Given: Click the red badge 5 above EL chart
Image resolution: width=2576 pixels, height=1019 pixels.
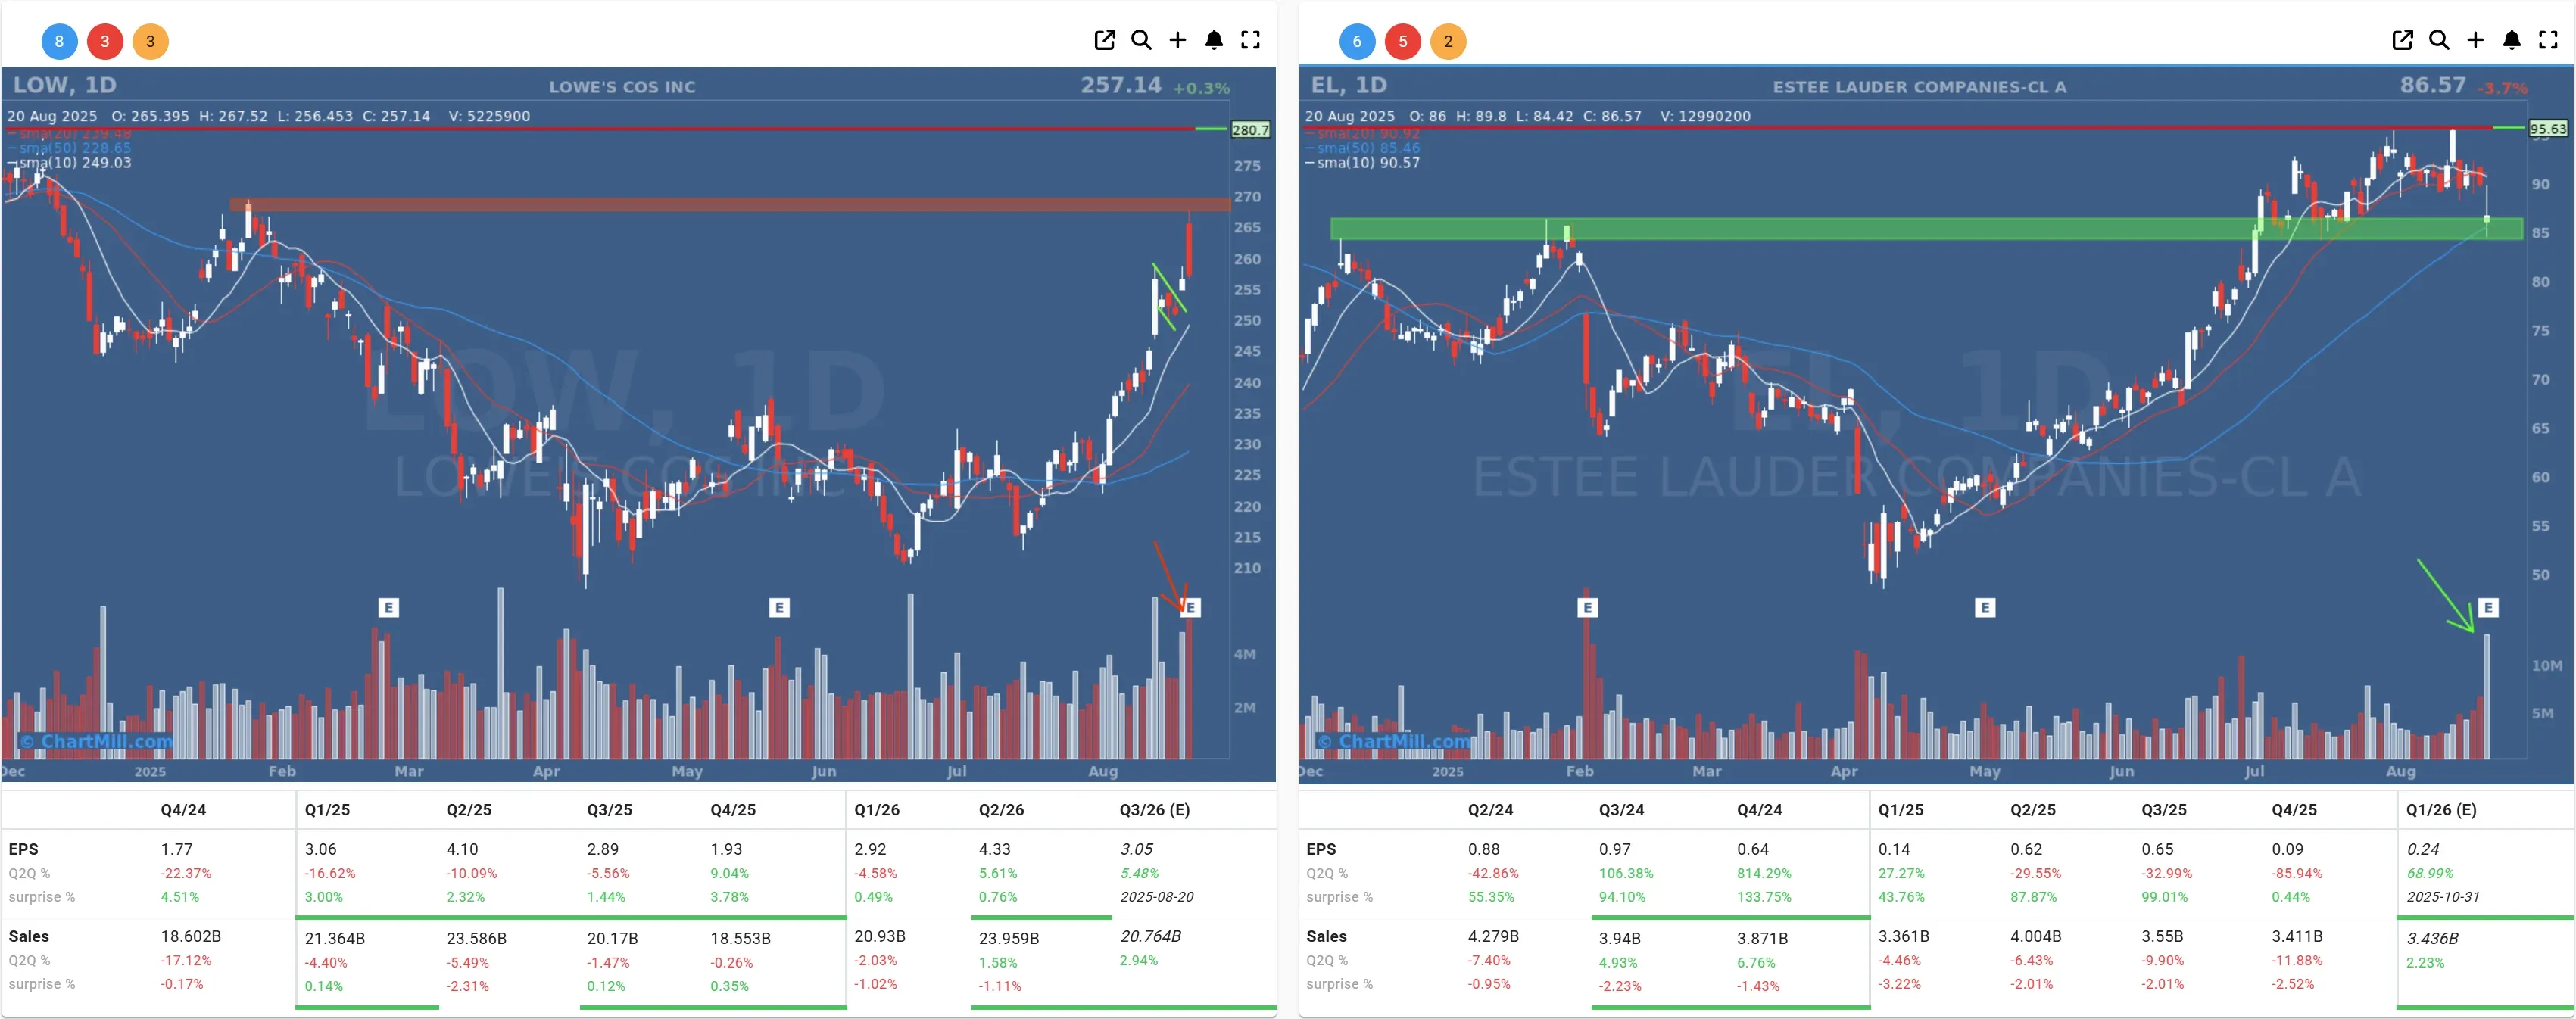Looking at the screenshot, I should point(1403,41).
